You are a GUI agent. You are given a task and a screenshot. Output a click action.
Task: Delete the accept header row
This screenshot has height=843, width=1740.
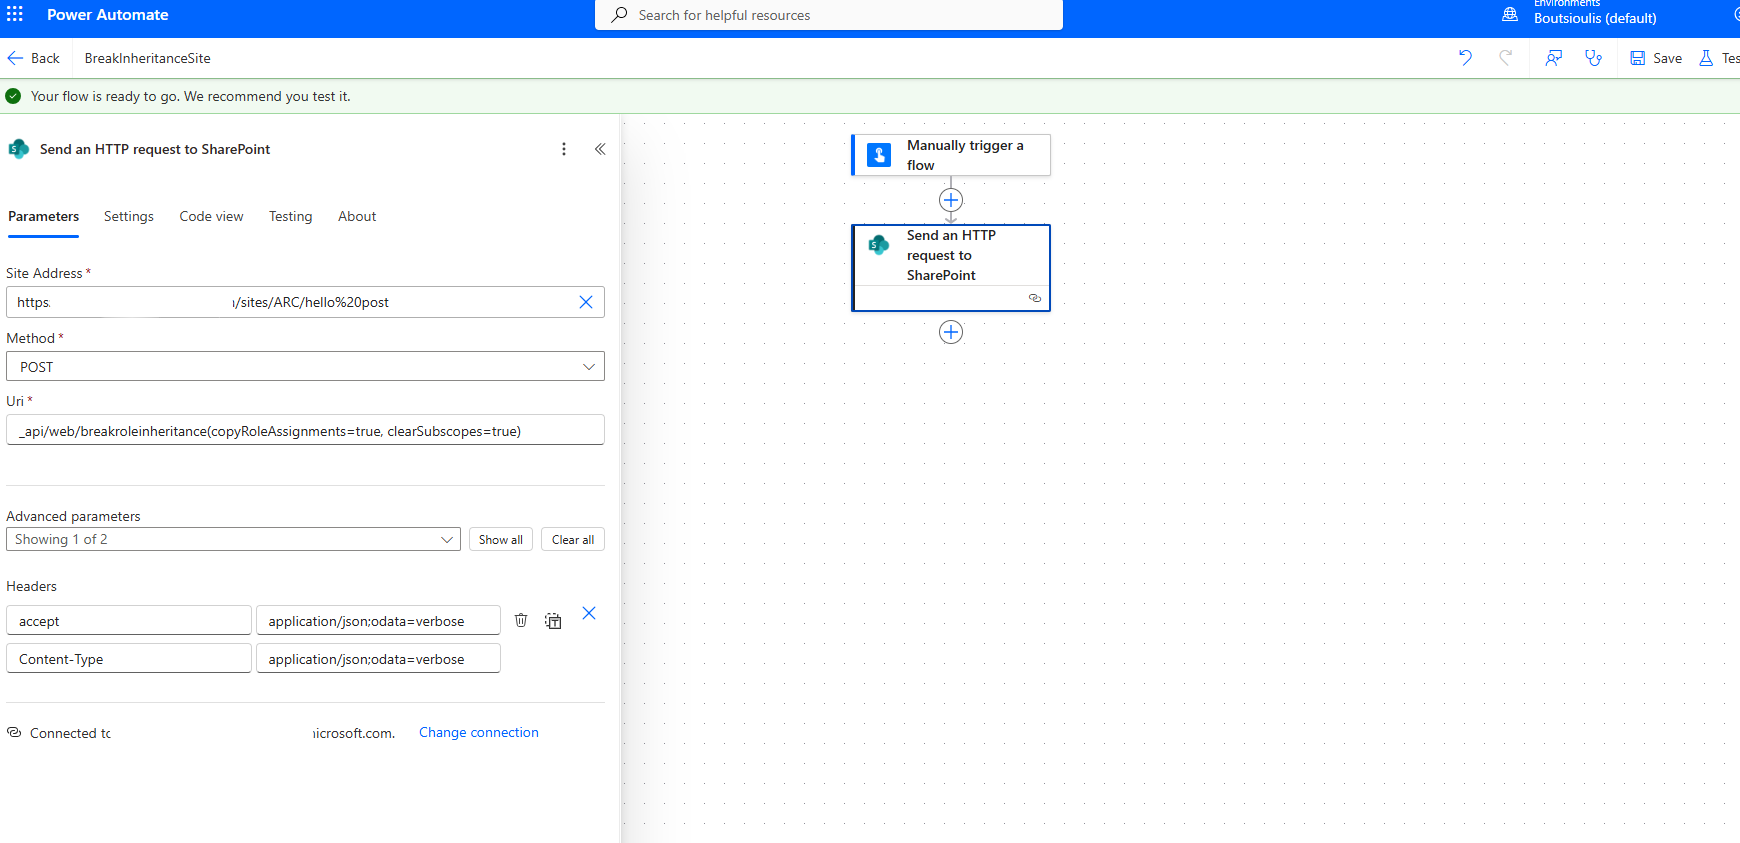pos(521,620)
